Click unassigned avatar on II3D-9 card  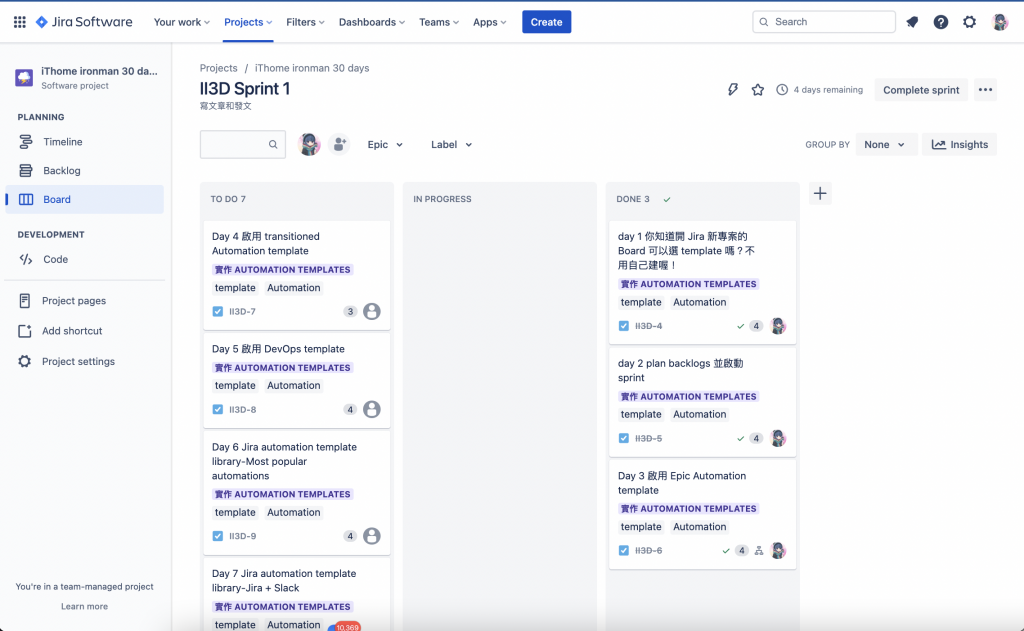pyautogui.click(x=372, y=536)
